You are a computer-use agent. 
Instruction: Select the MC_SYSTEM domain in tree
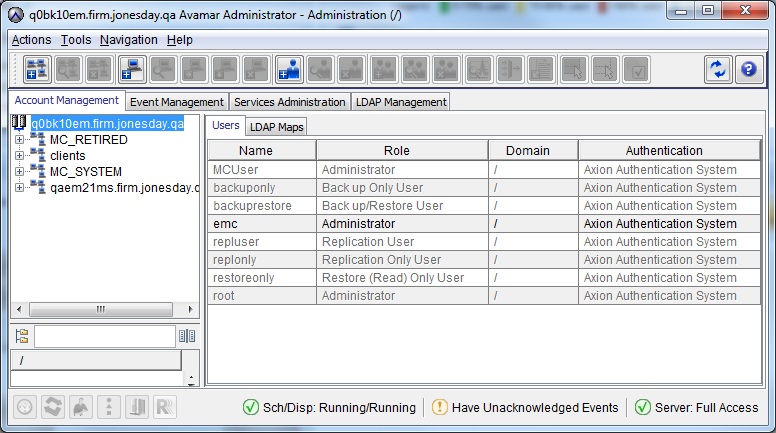86,171
